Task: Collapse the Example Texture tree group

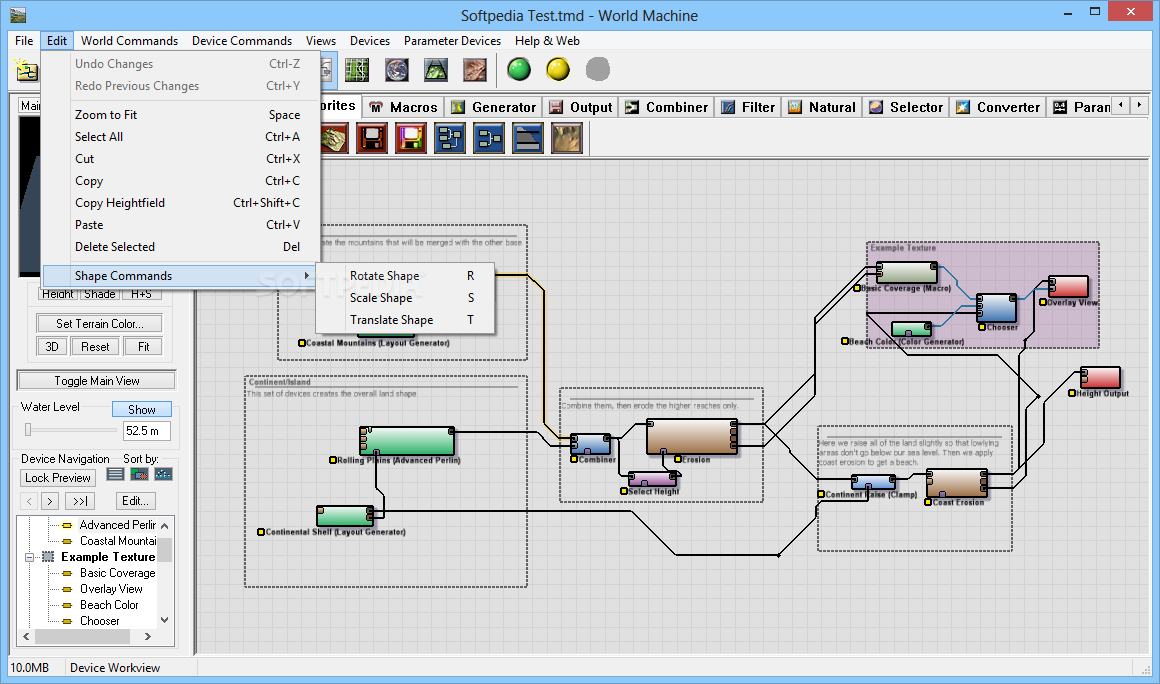Action: [x=30, y=557]
